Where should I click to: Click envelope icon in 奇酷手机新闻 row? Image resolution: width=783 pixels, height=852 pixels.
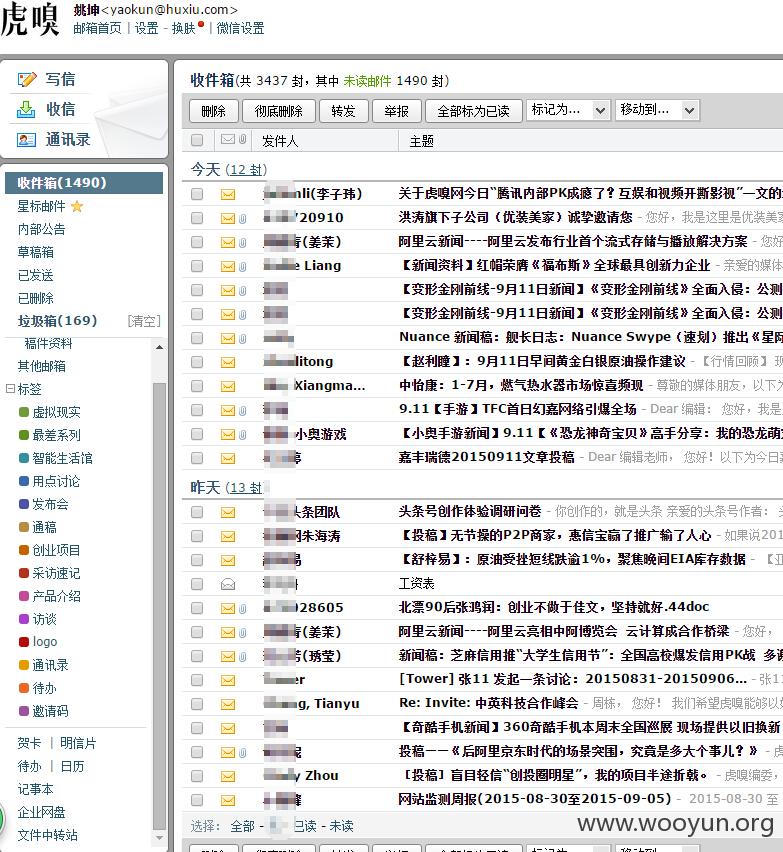(228, 729)
